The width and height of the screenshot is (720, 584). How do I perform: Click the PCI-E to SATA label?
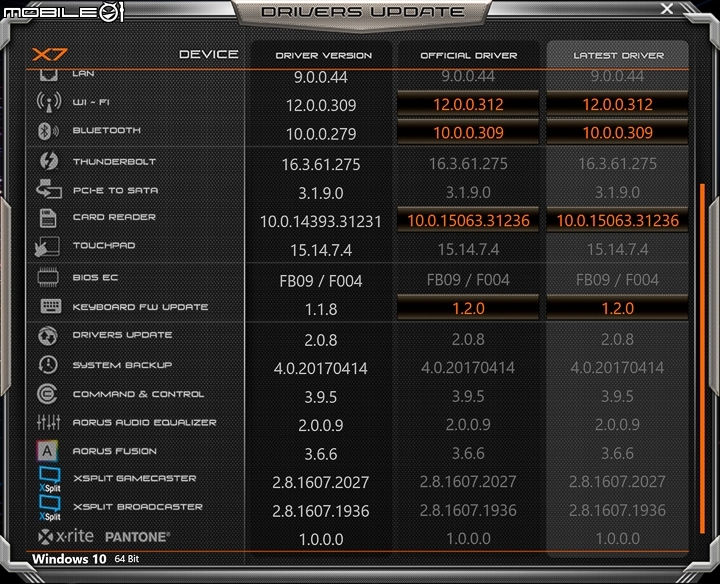tap(115, 190)
